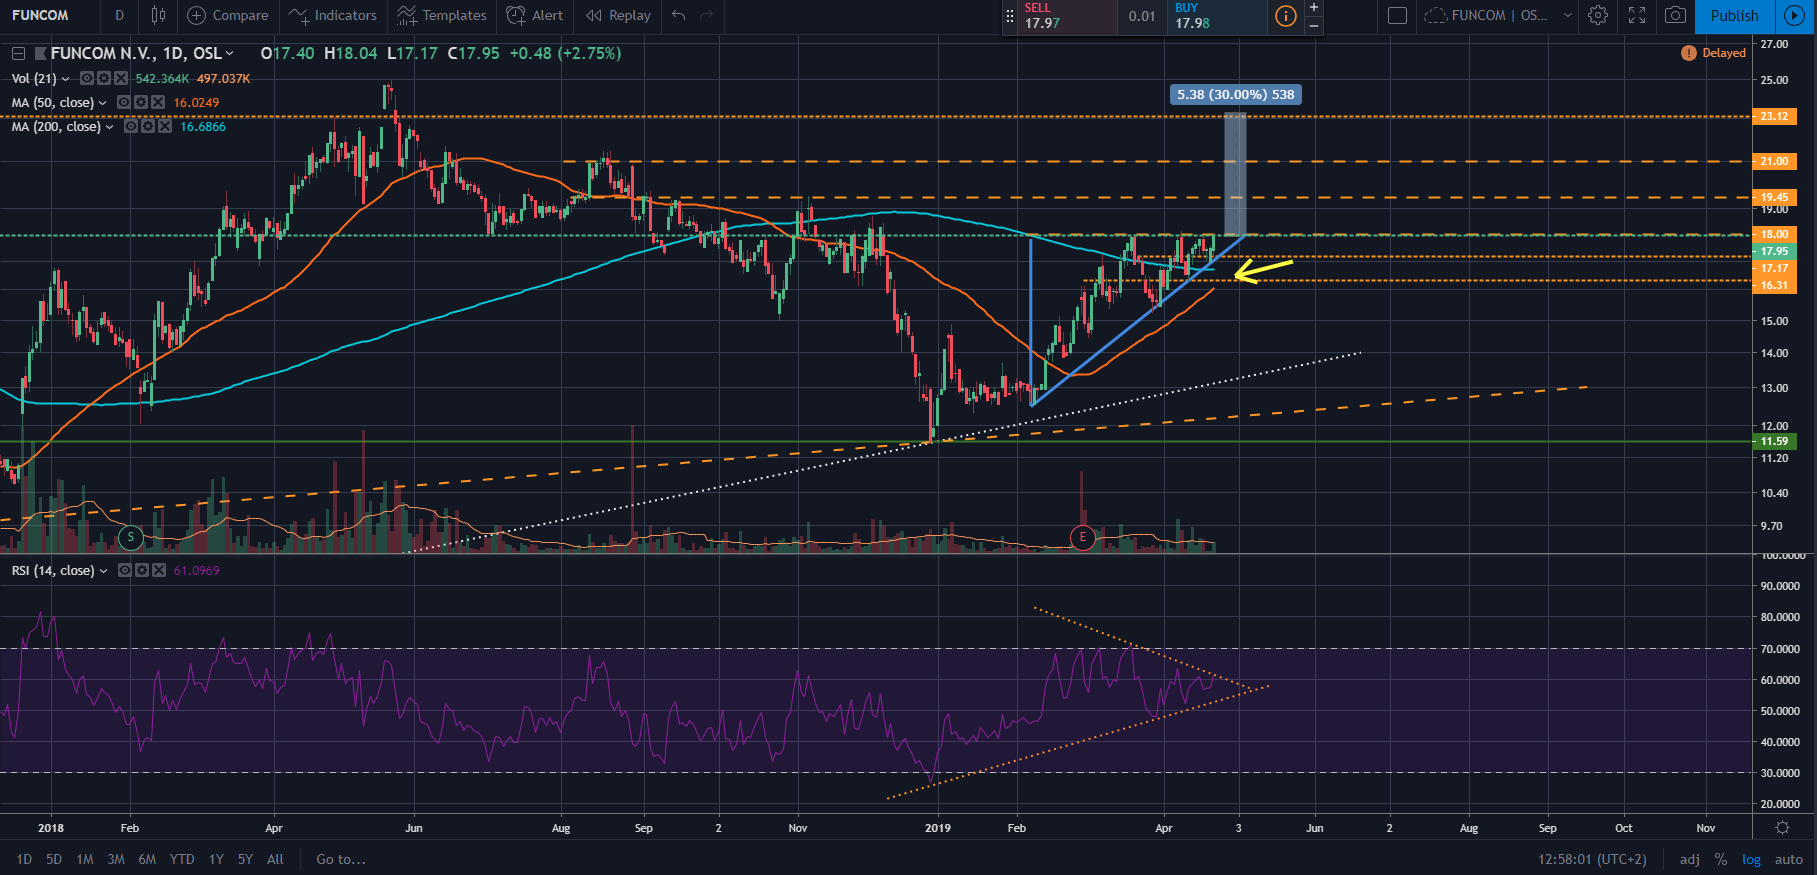
Task: Open MA (50, close) settings gear
Action: (141, 102)
